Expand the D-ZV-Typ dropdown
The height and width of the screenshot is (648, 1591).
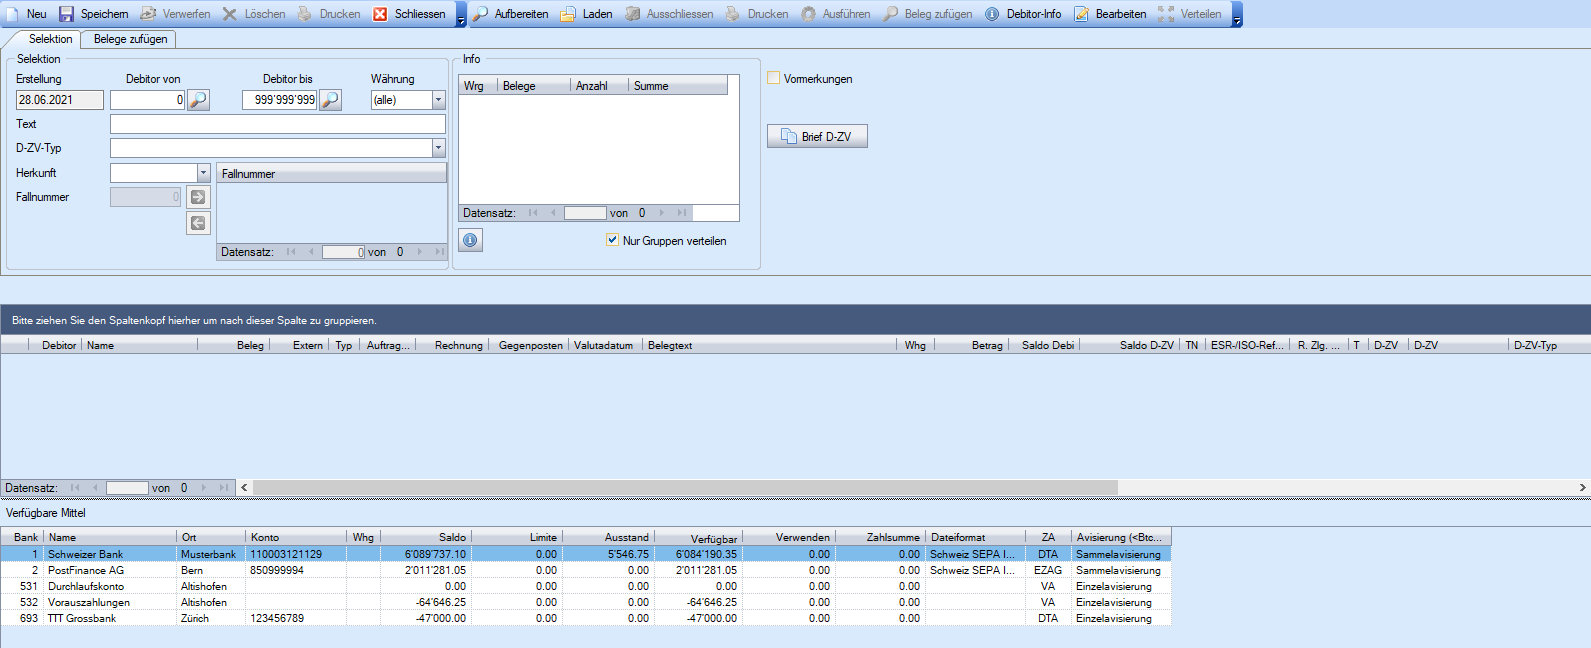click(x=438, y=148)
